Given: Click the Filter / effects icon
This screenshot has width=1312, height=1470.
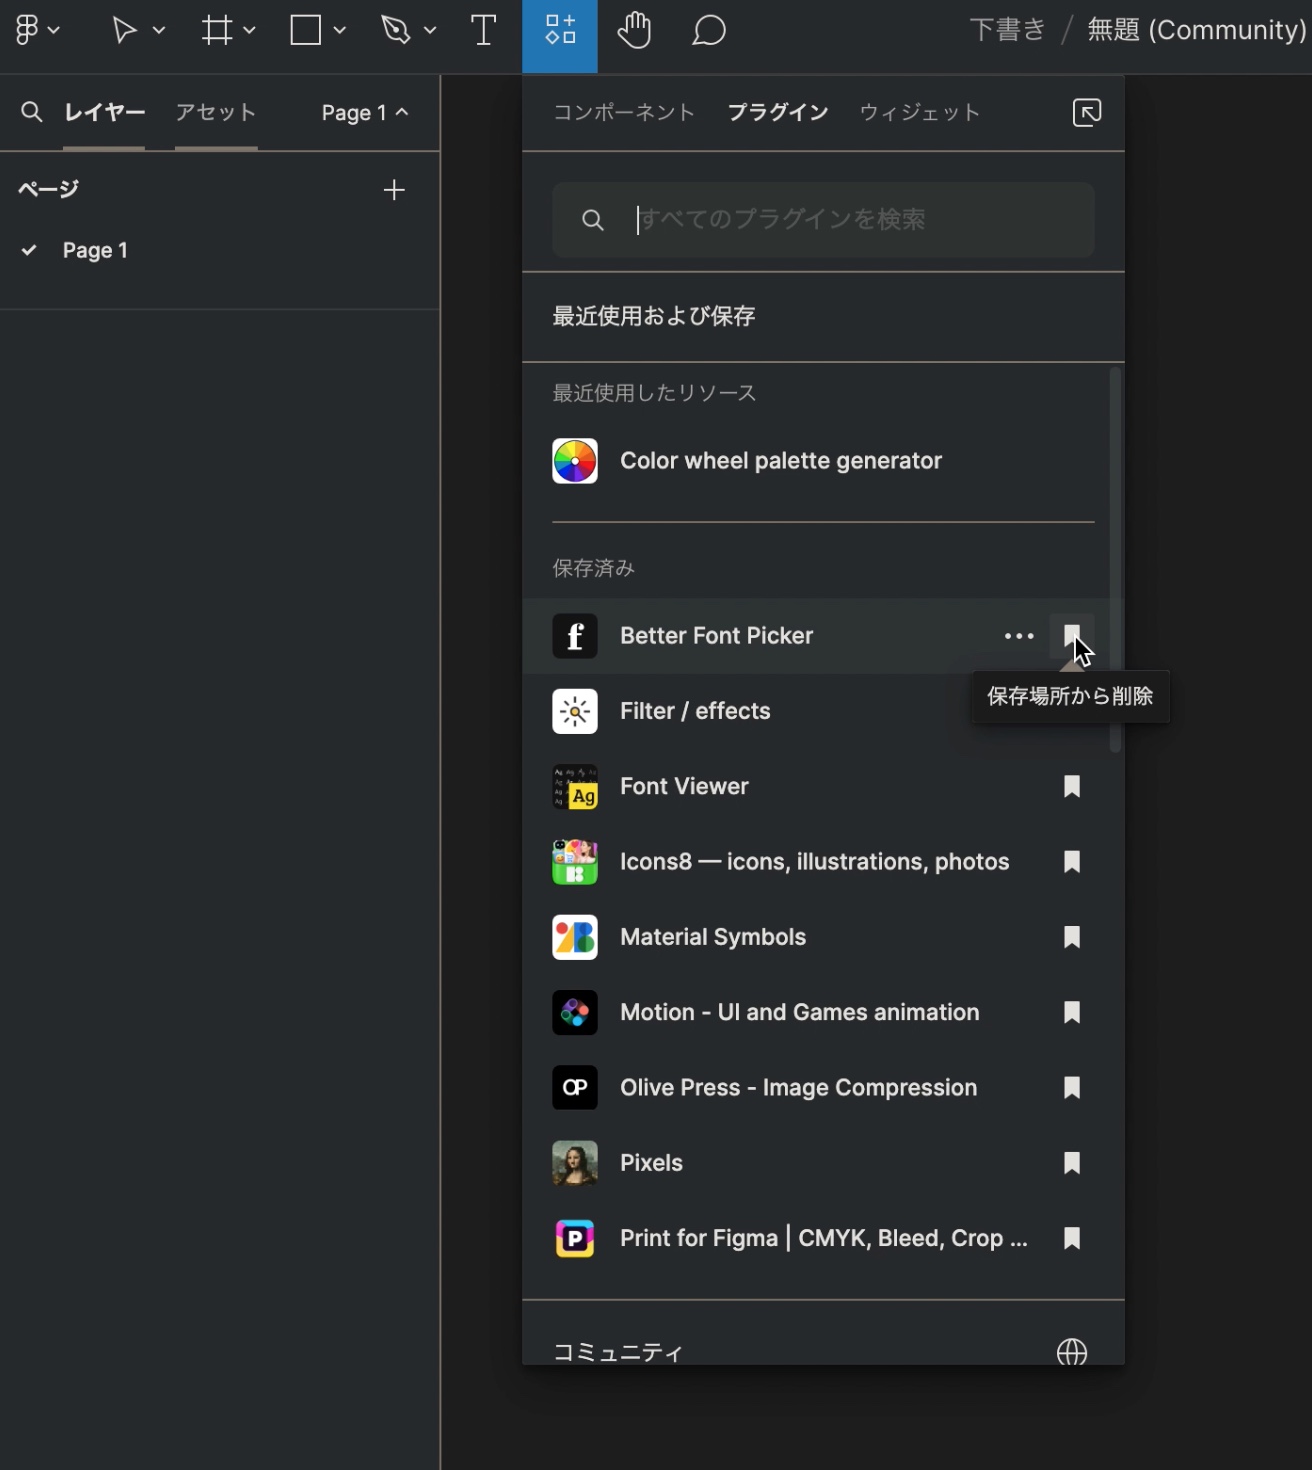Looking at the screenshot, I should [x=575, y=711].
